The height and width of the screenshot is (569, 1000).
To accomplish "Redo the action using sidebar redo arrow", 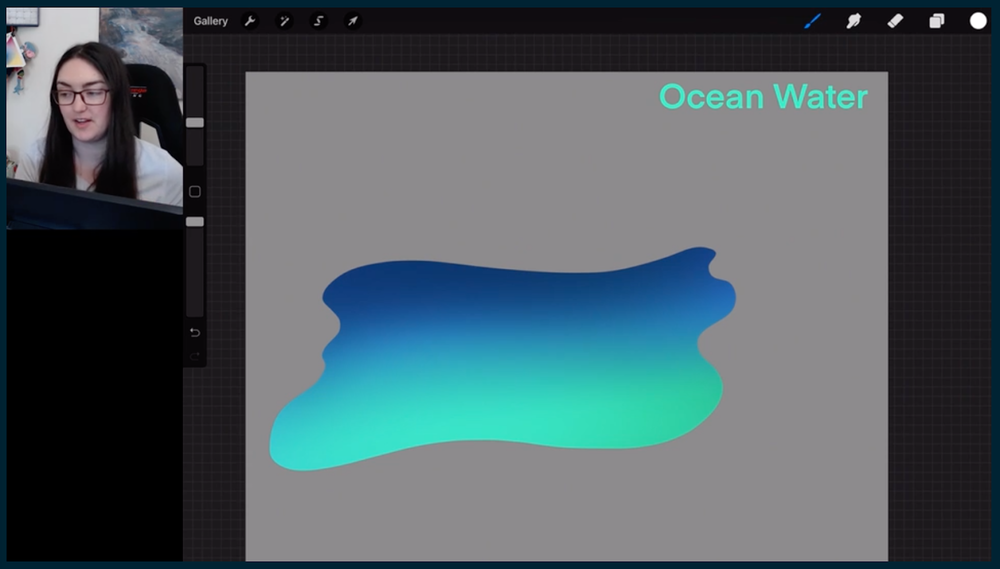I will pos(195,355).
